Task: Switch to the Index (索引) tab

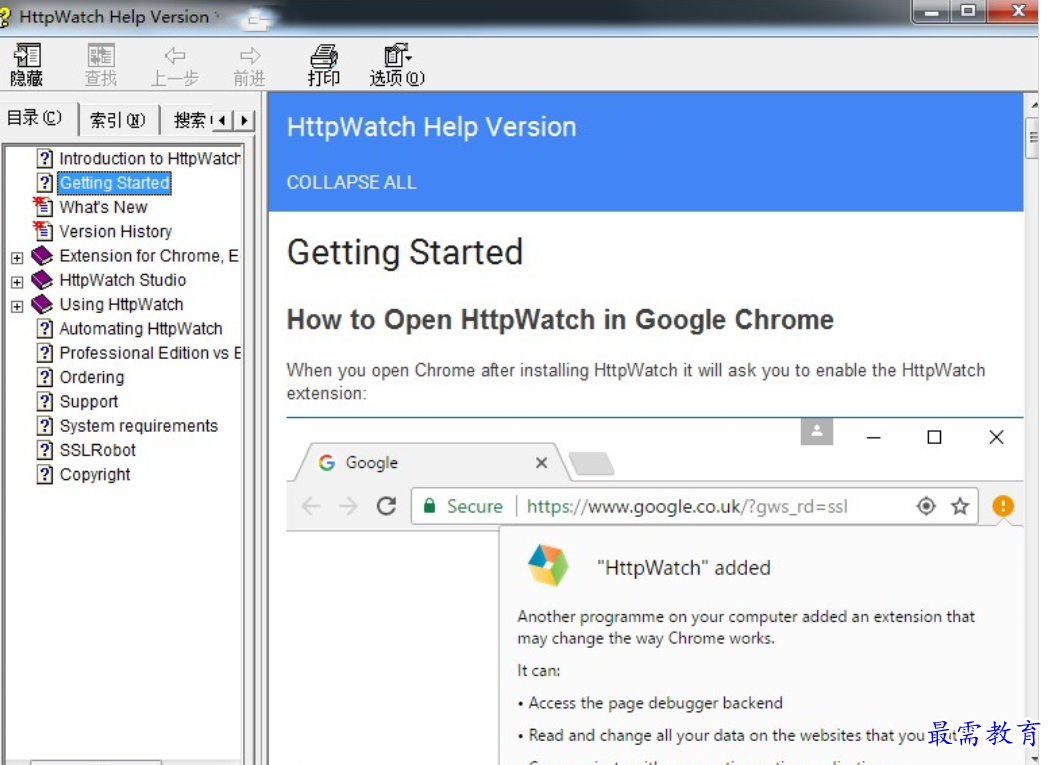Action: [x=118, y=120]
